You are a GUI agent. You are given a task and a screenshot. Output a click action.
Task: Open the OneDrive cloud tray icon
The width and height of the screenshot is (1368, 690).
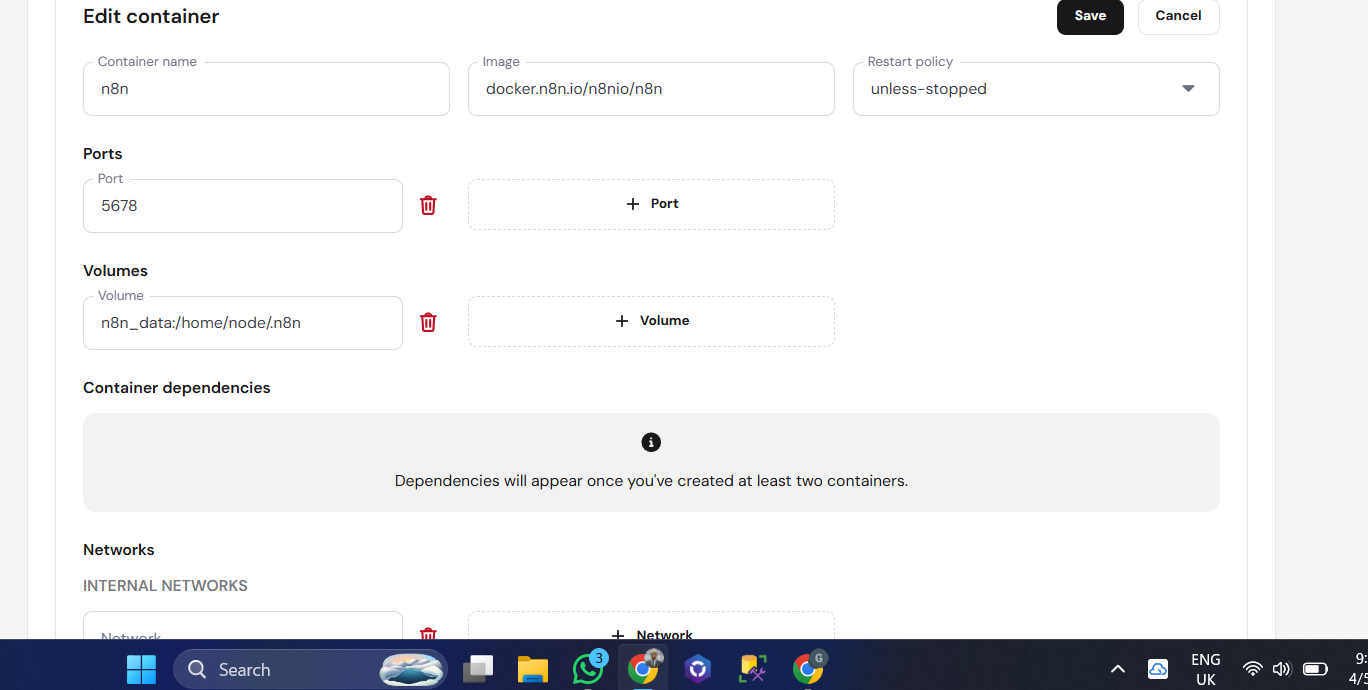point(1157,669)
